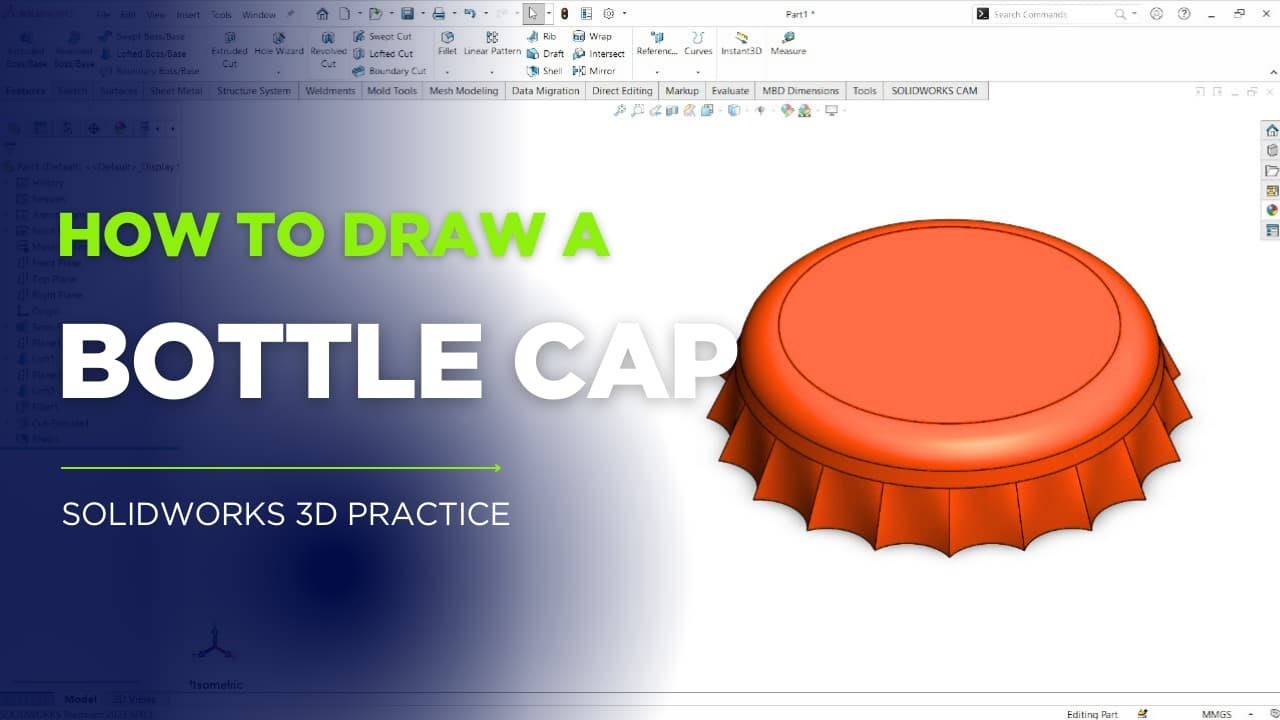Screen dimensions: 1280x720
Task: Open the Help question mark icon
Action: [x=1184, y=14]
